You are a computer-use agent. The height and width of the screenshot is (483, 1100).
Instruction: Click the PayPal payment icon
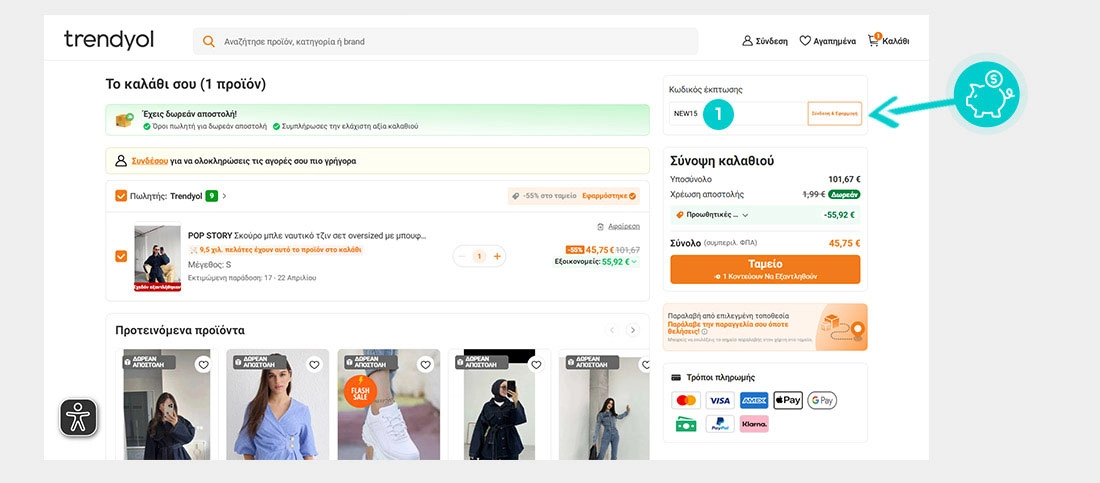(720, 424)
